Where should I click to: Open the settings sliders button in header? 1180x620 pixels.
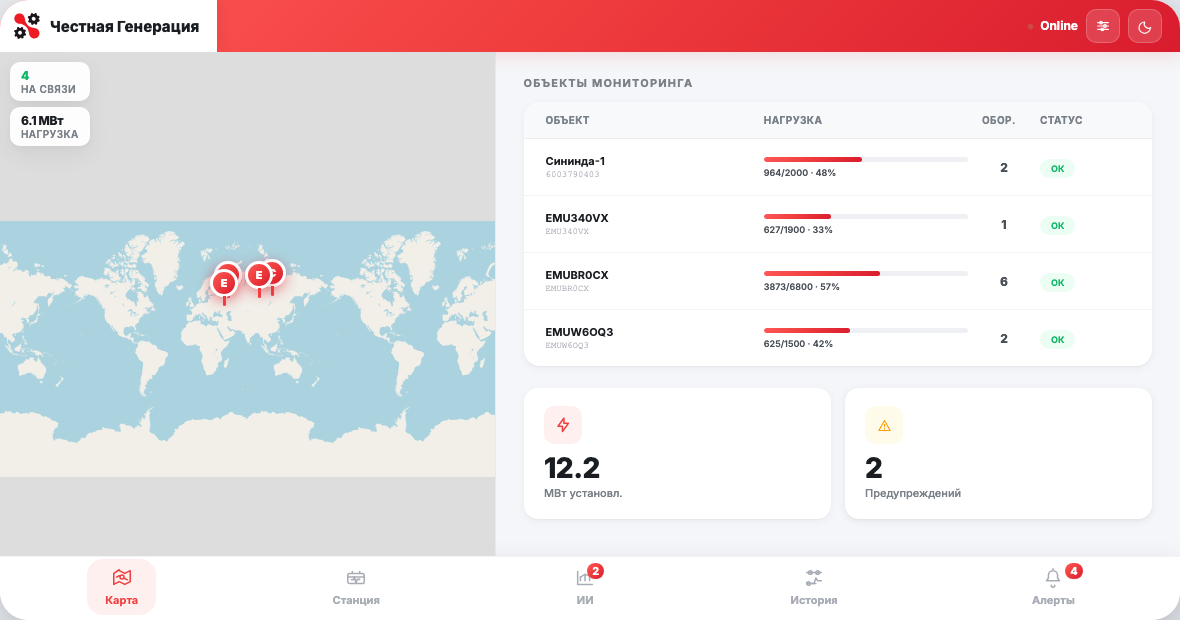pos(1102,26)
